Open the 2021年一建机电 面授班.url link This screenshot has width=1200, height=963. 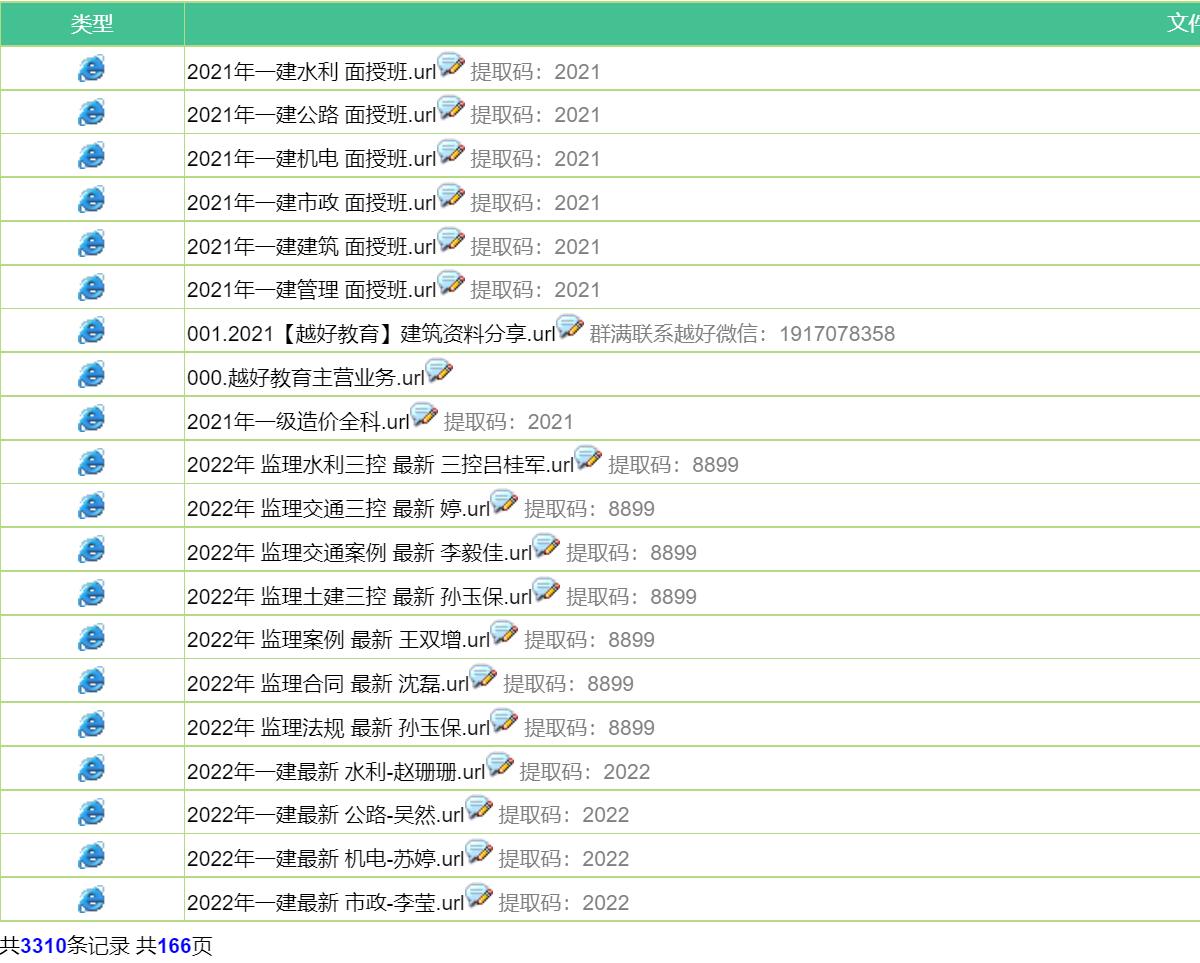pyautogui.click(x=311, y=159)
